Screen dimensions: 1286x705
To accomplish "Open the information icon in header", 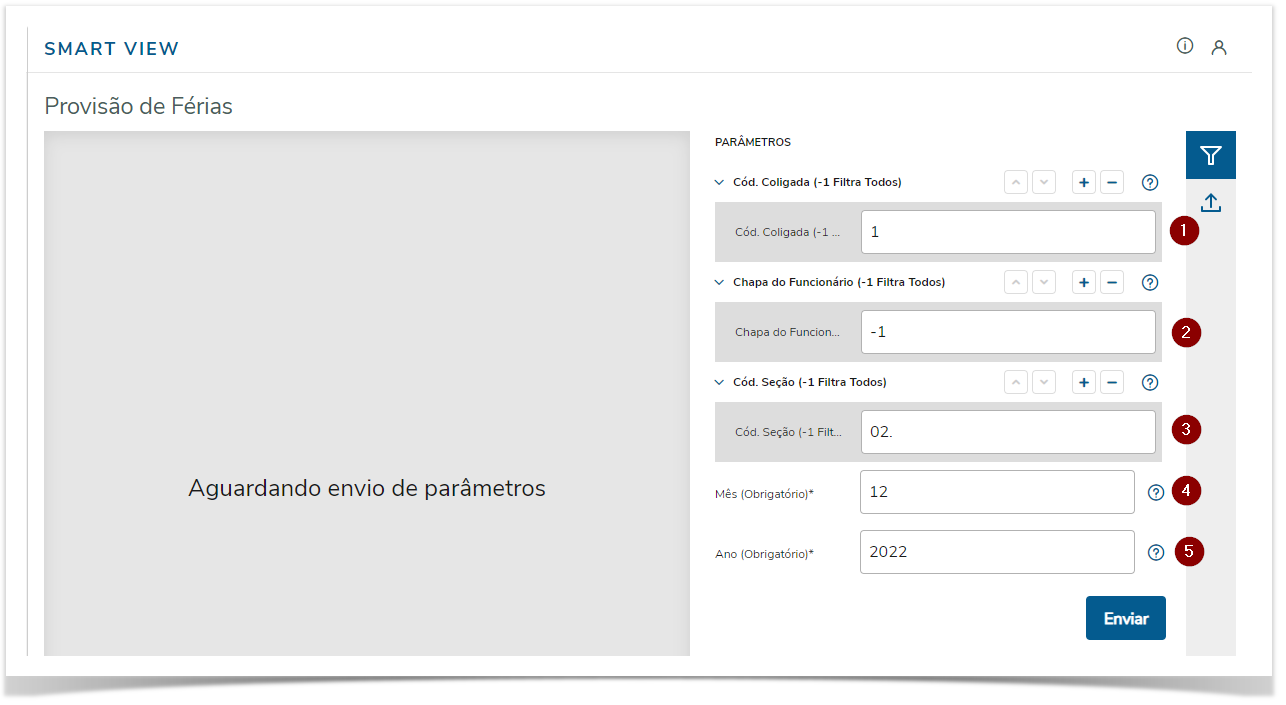I will [x=1185, y=46].
